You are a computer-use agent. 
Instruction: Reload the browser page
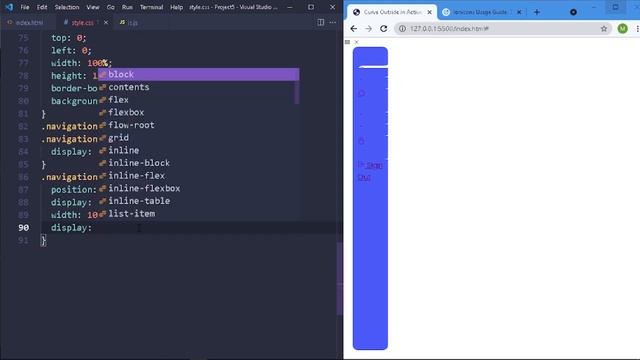pos(383,29)
